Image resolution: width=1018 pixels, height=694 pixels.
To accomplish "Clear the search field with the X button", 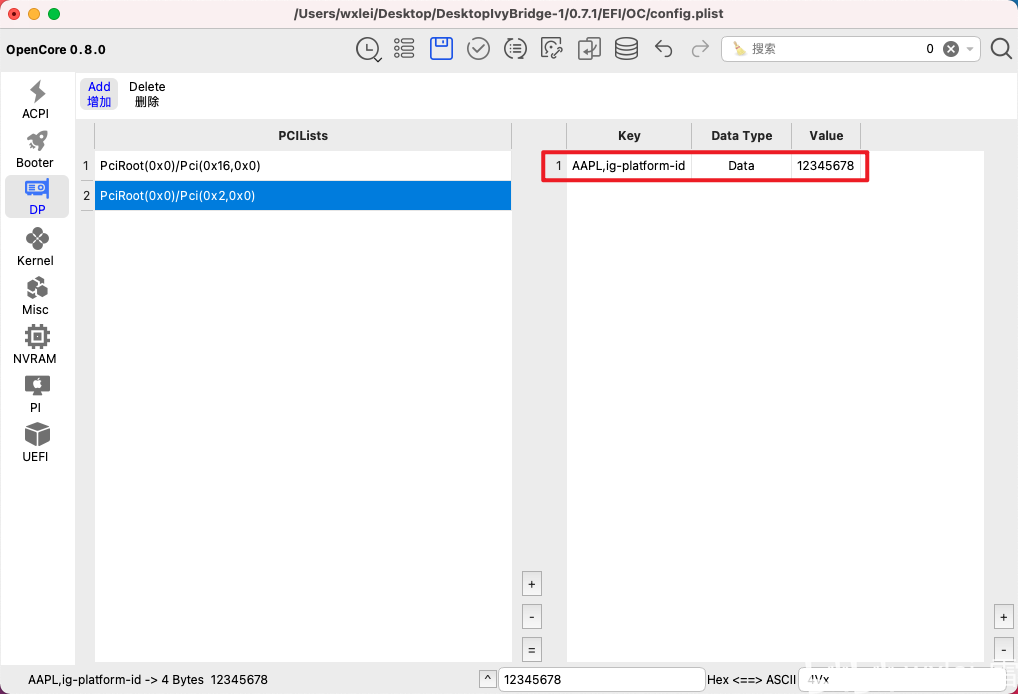I will [x=950, y=49].
